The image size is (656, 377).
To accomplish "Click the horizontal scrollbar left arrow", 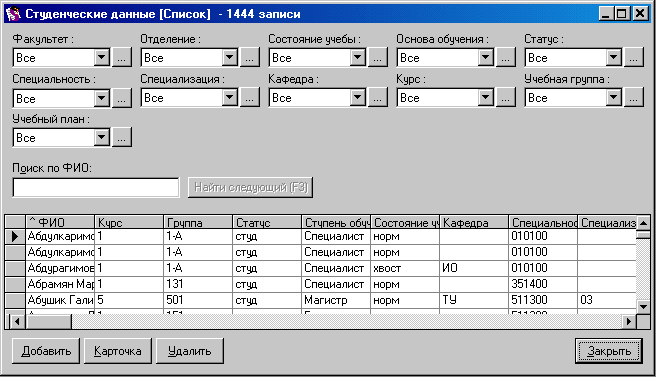I will (x=17, y=321).
